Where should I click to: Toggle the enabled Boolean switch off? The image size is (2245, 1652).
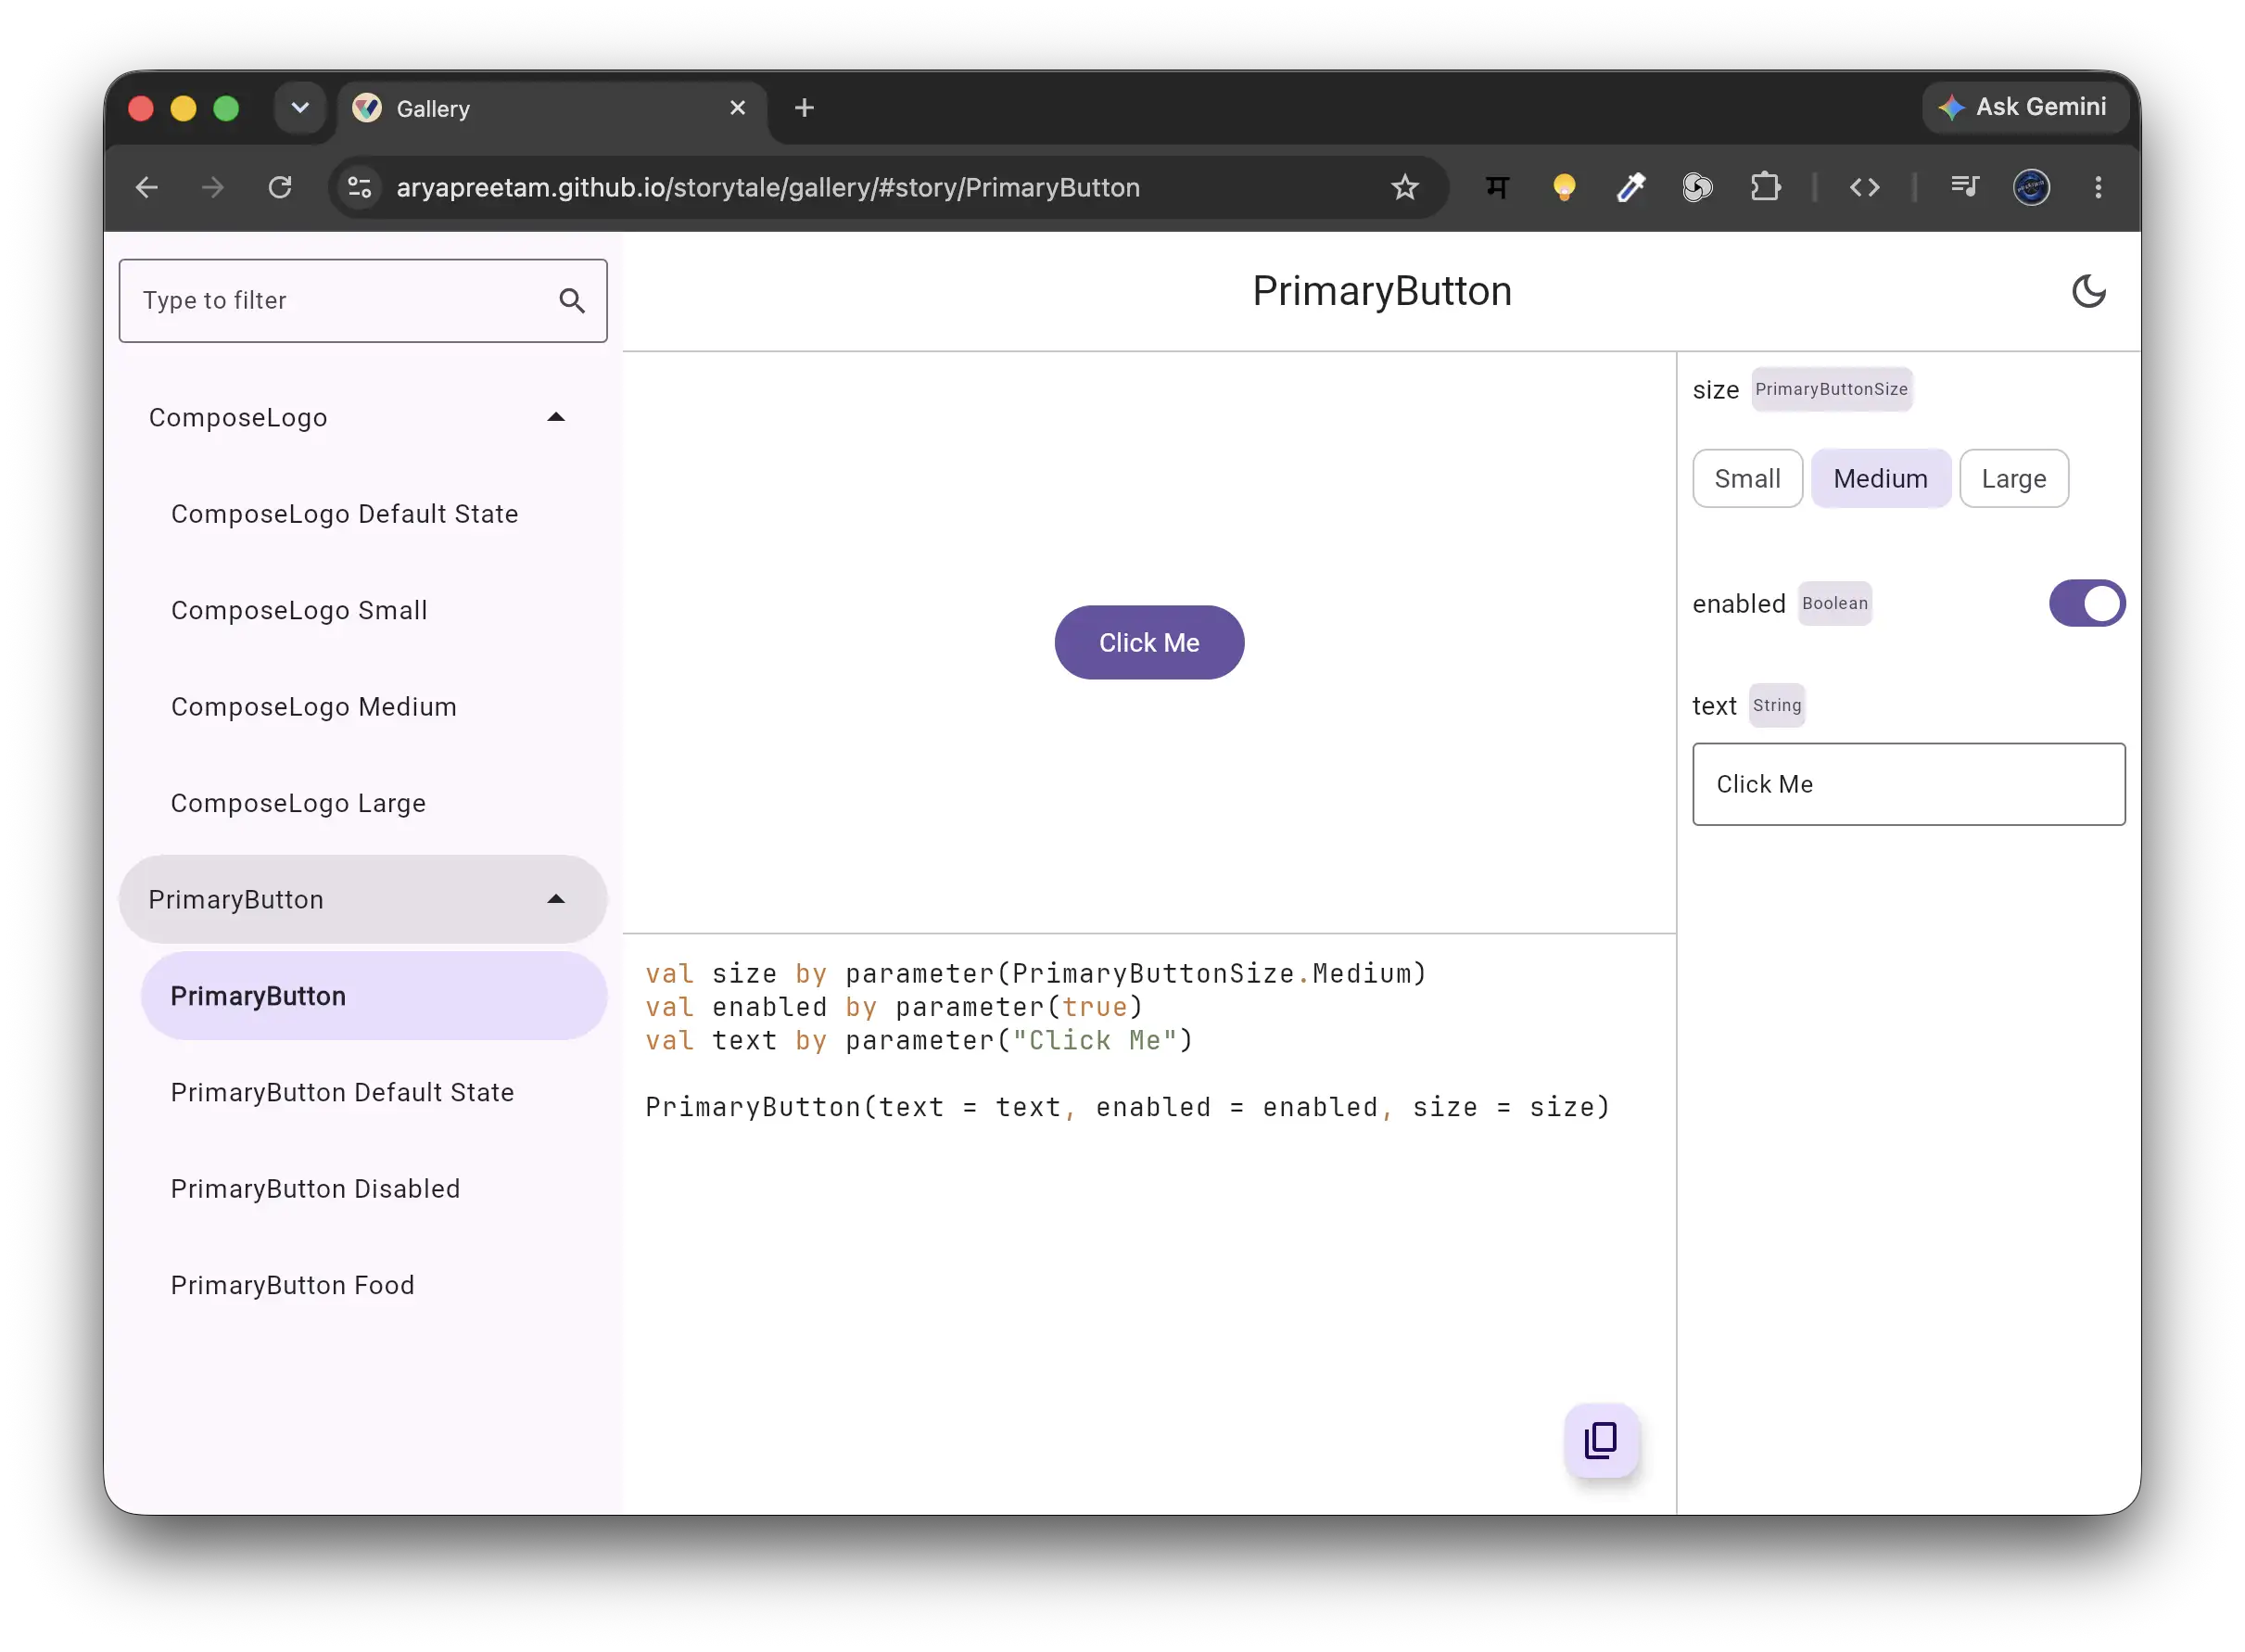coord(2087,603)
